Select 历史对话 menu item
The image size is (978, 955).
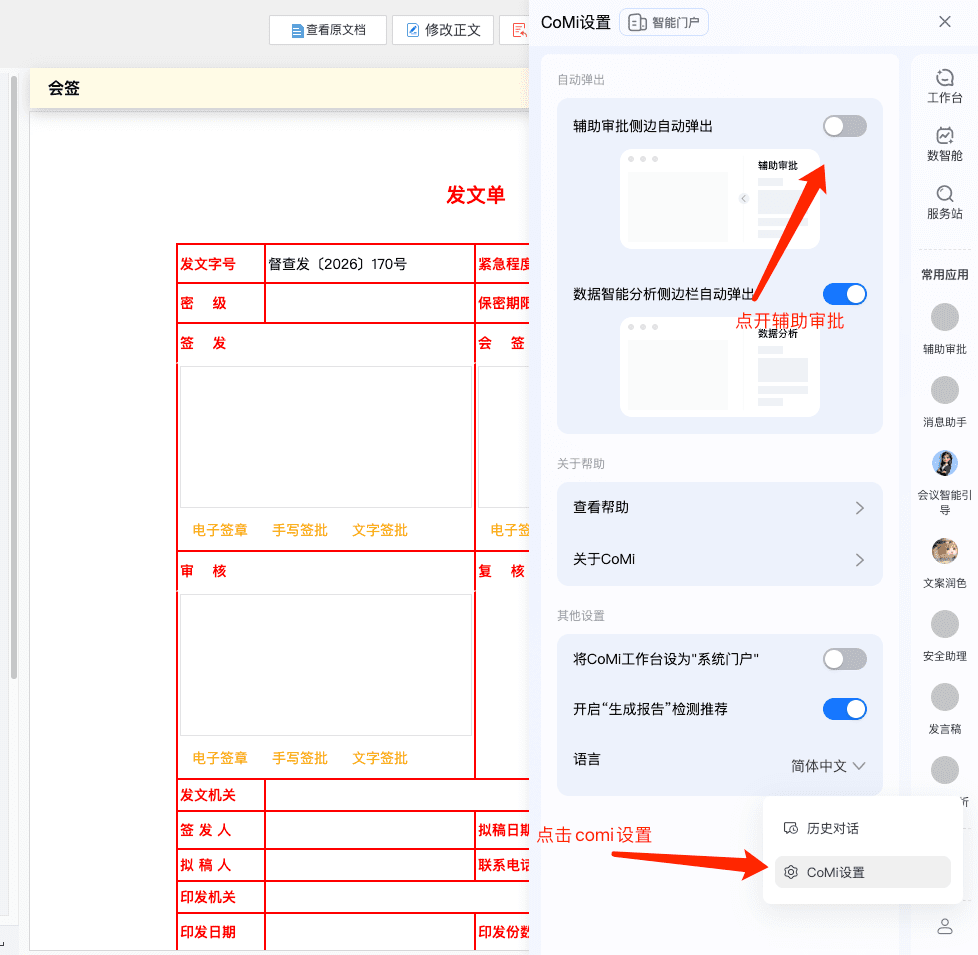[x=862, y=828]
